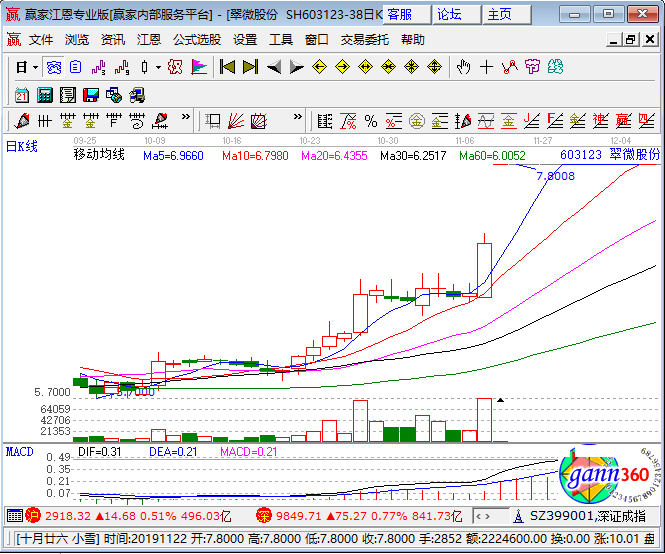
Task: Select the plain grid lines tool
Action: pos(45,121)
